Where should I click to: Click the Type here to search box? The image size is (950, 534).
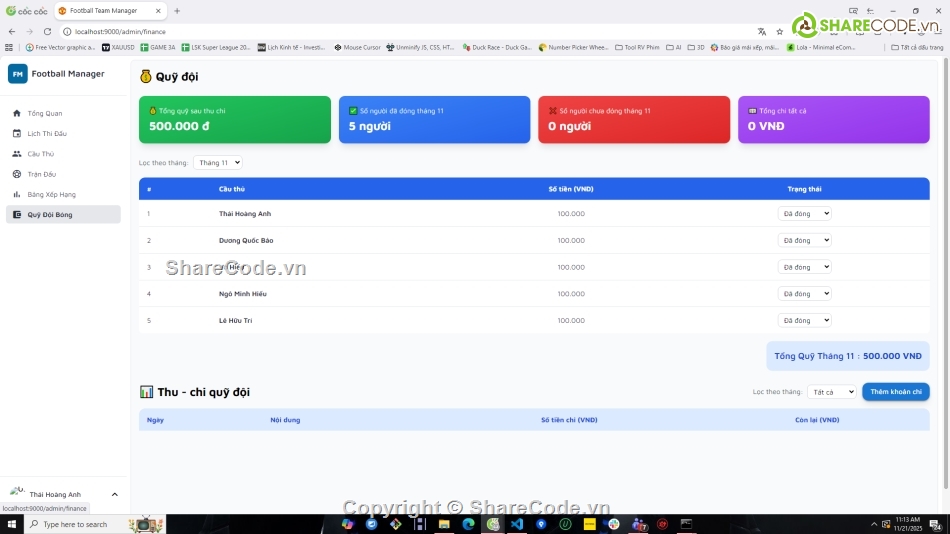[x=94, y=524]
